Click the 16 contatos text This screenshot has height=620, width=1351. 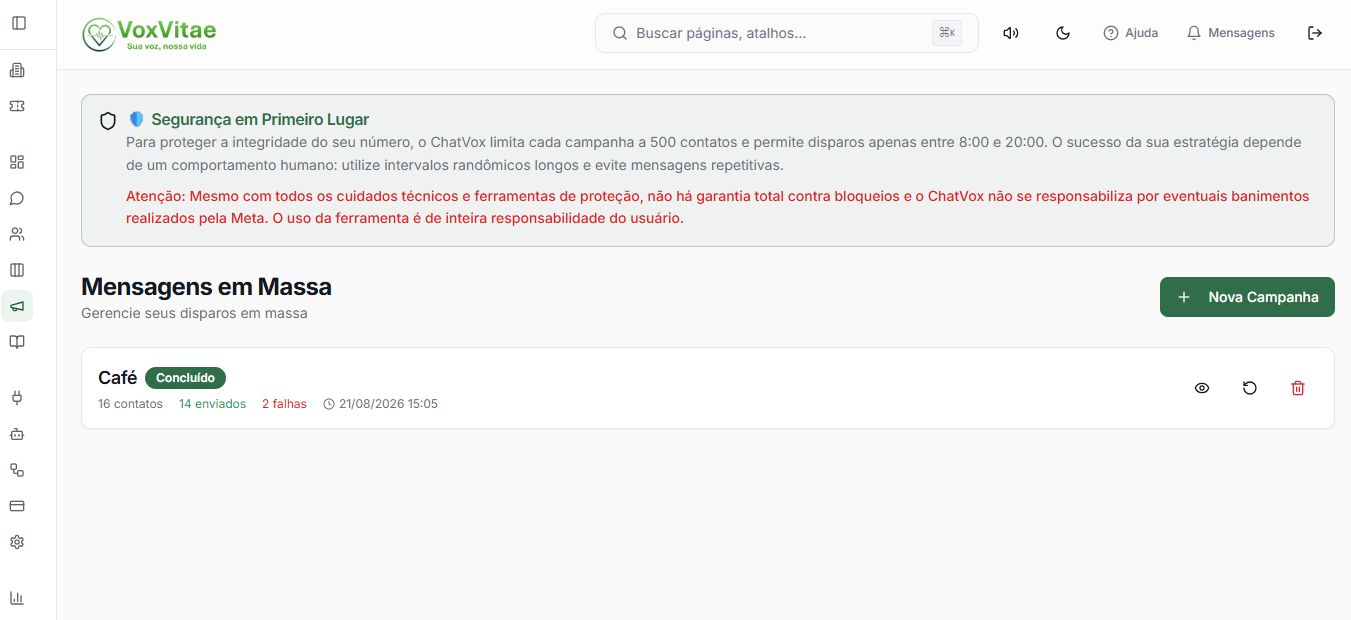[x=130, y=404]
